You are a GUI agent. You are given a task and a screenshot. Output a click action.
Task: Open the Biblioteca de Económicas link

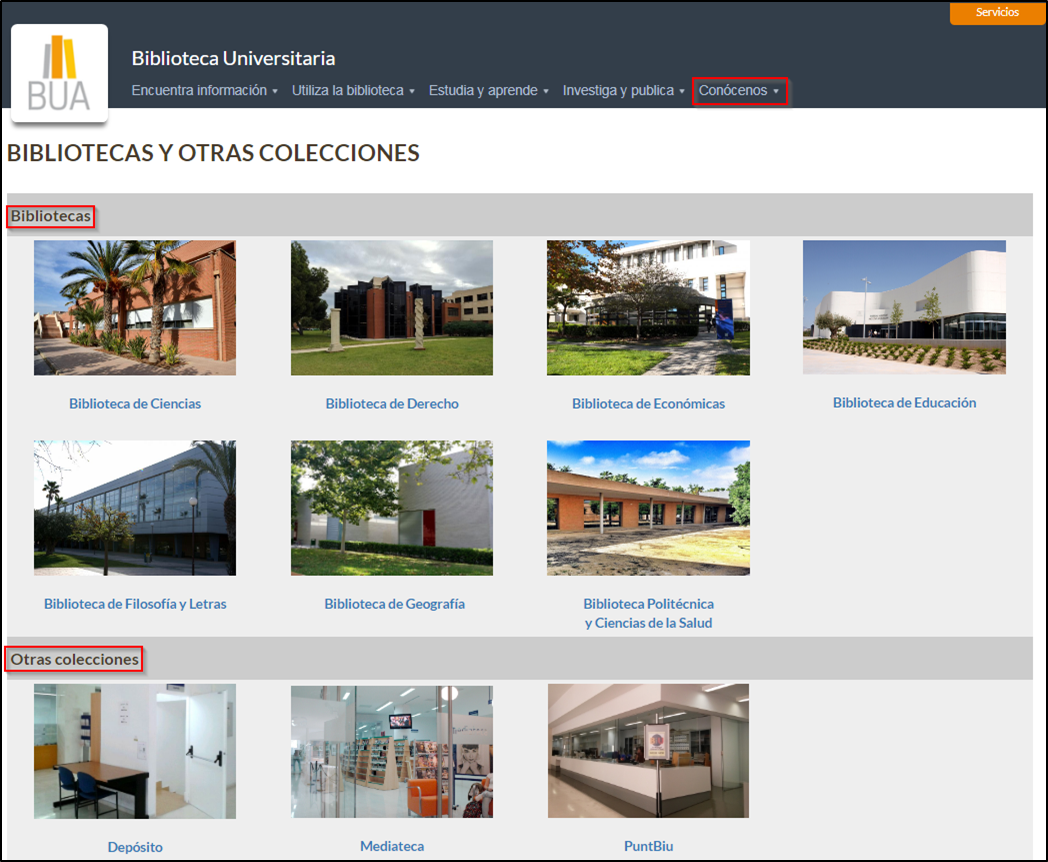tap(648, 403)
